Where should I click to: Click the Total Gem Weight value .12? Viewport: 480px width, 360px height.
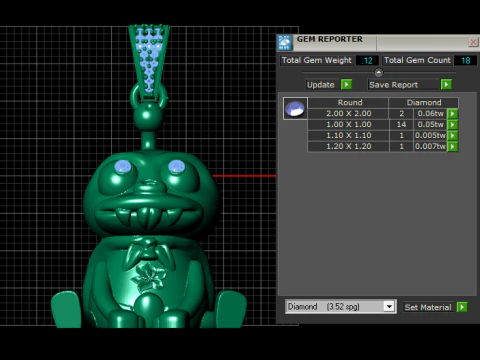click(367, 60)
